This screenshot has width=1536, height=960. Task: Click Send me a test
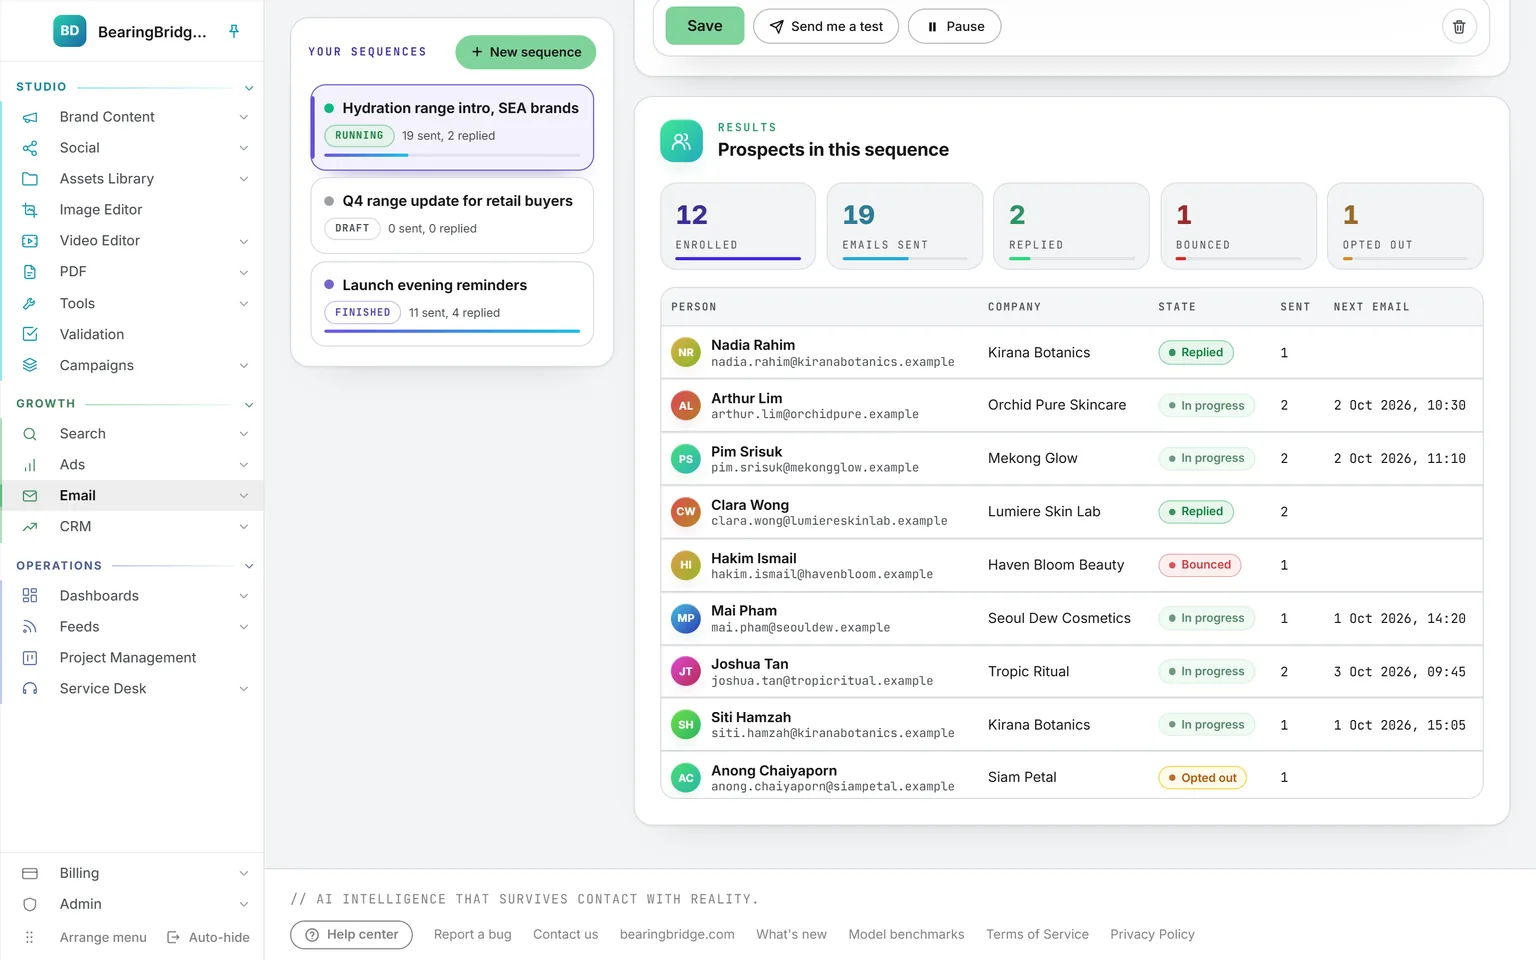(x=826, y=27)
